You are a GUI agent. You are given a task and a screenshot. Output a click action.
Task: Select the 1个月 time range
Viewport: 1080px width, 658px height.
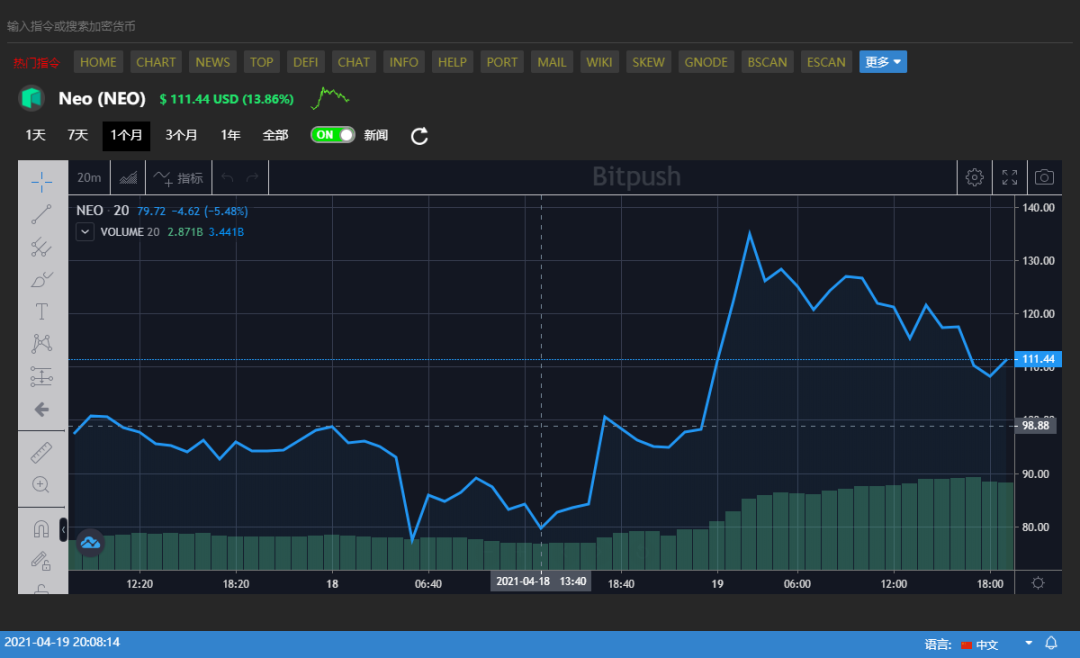pos(126,136)
